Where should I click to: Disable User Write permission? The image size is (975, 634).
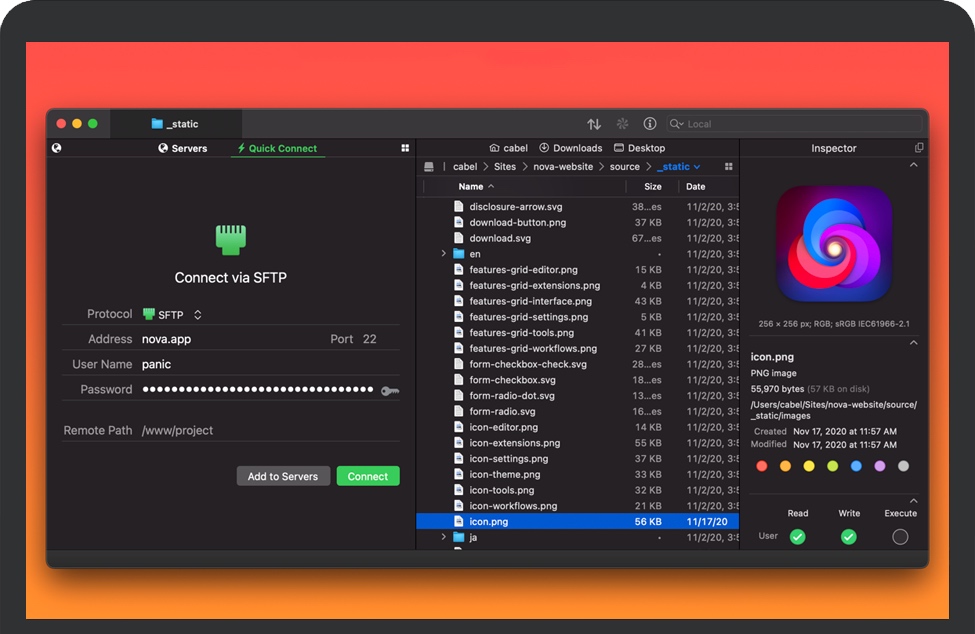click(x=848, y=537)
